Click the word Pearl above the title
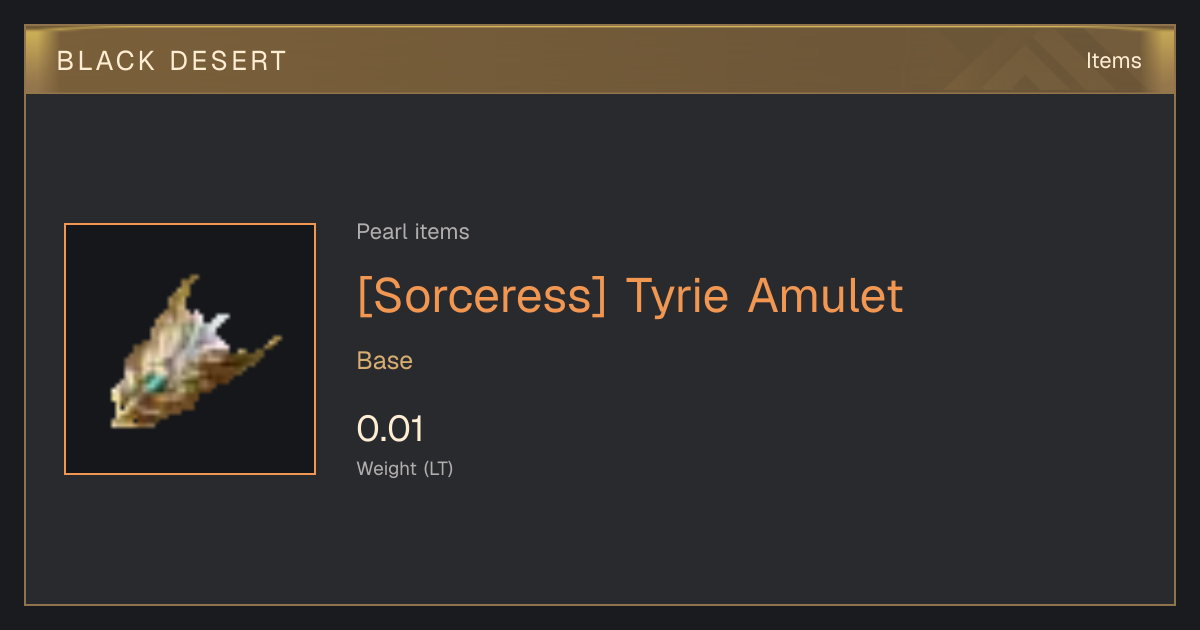Viewport: 1200px width, 630px height. click(380, 232)
